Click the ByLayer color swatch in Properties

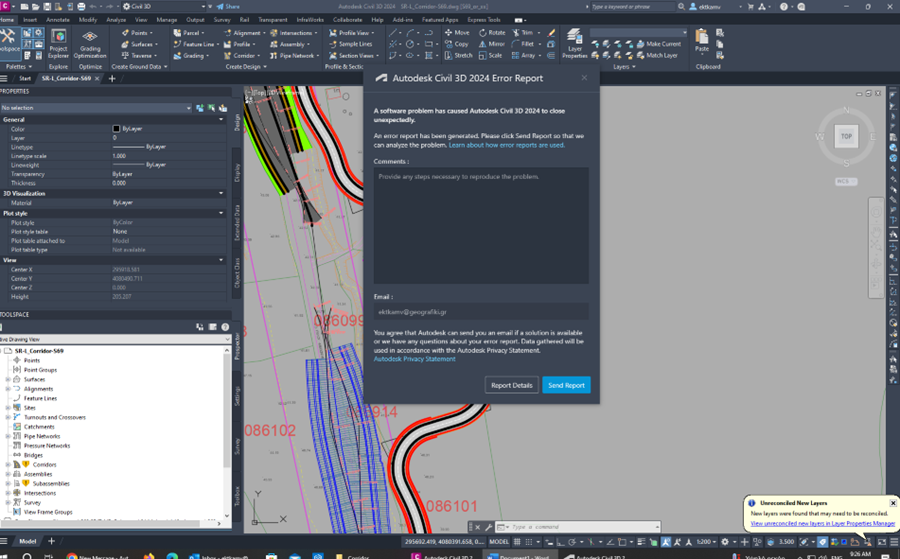point(117,129)
